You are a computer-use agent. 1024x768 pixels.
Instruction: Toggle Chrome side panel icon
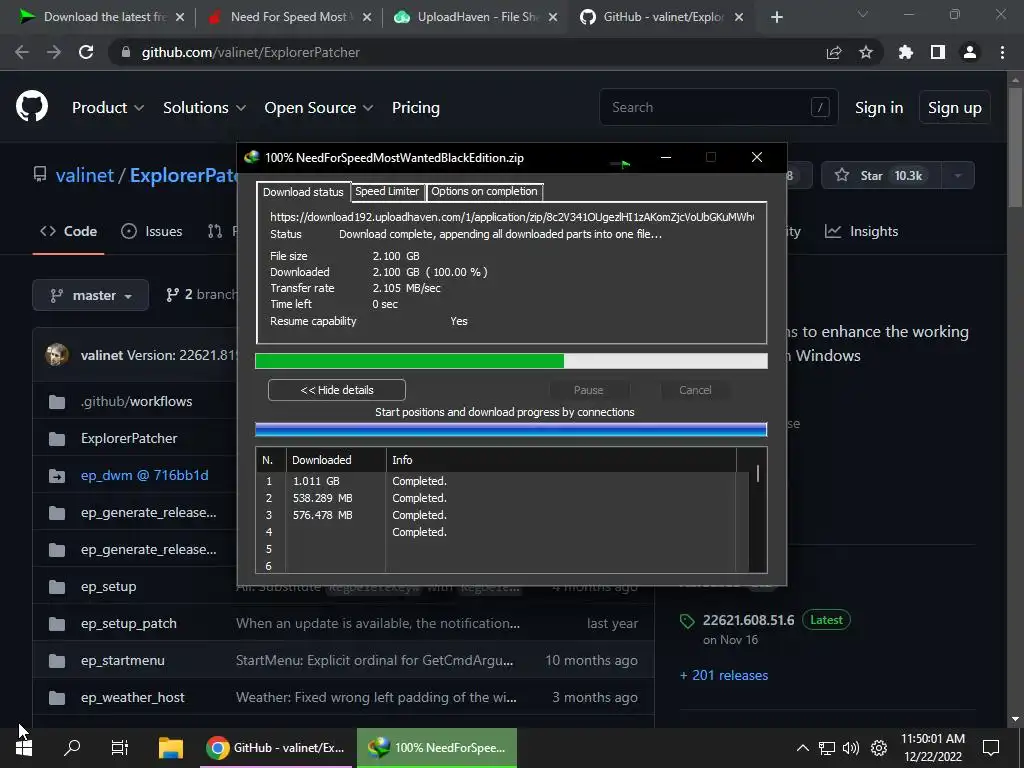938,52
